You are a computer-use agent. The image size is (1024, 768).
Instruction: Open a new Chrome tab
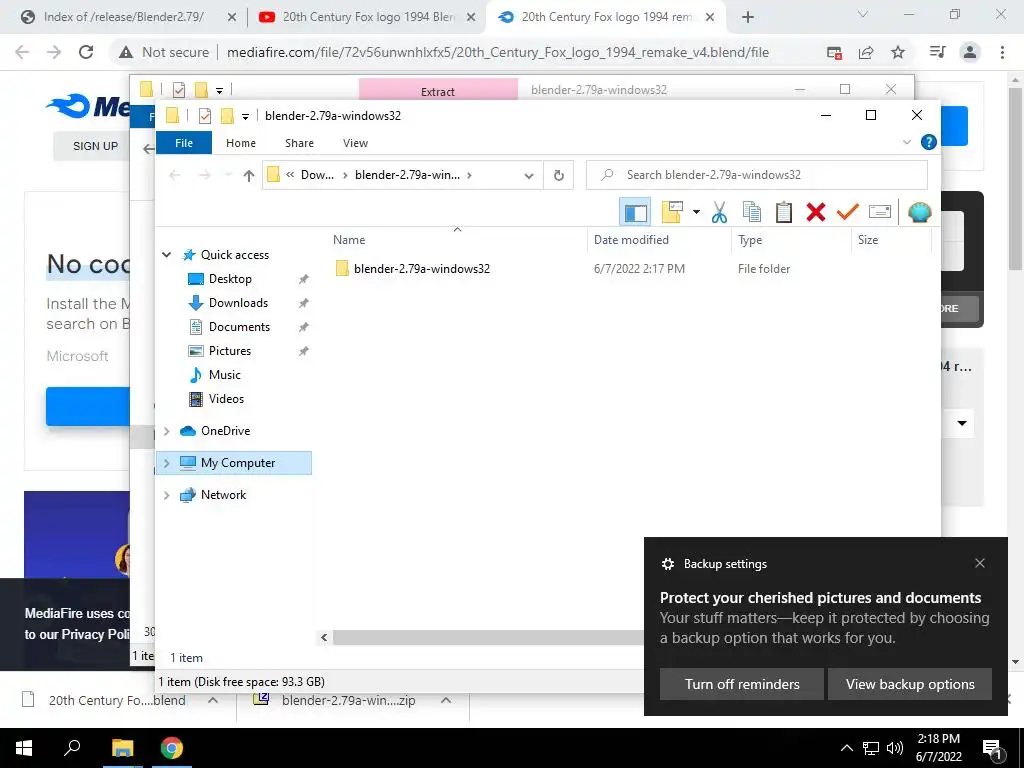tap(748, 18)
